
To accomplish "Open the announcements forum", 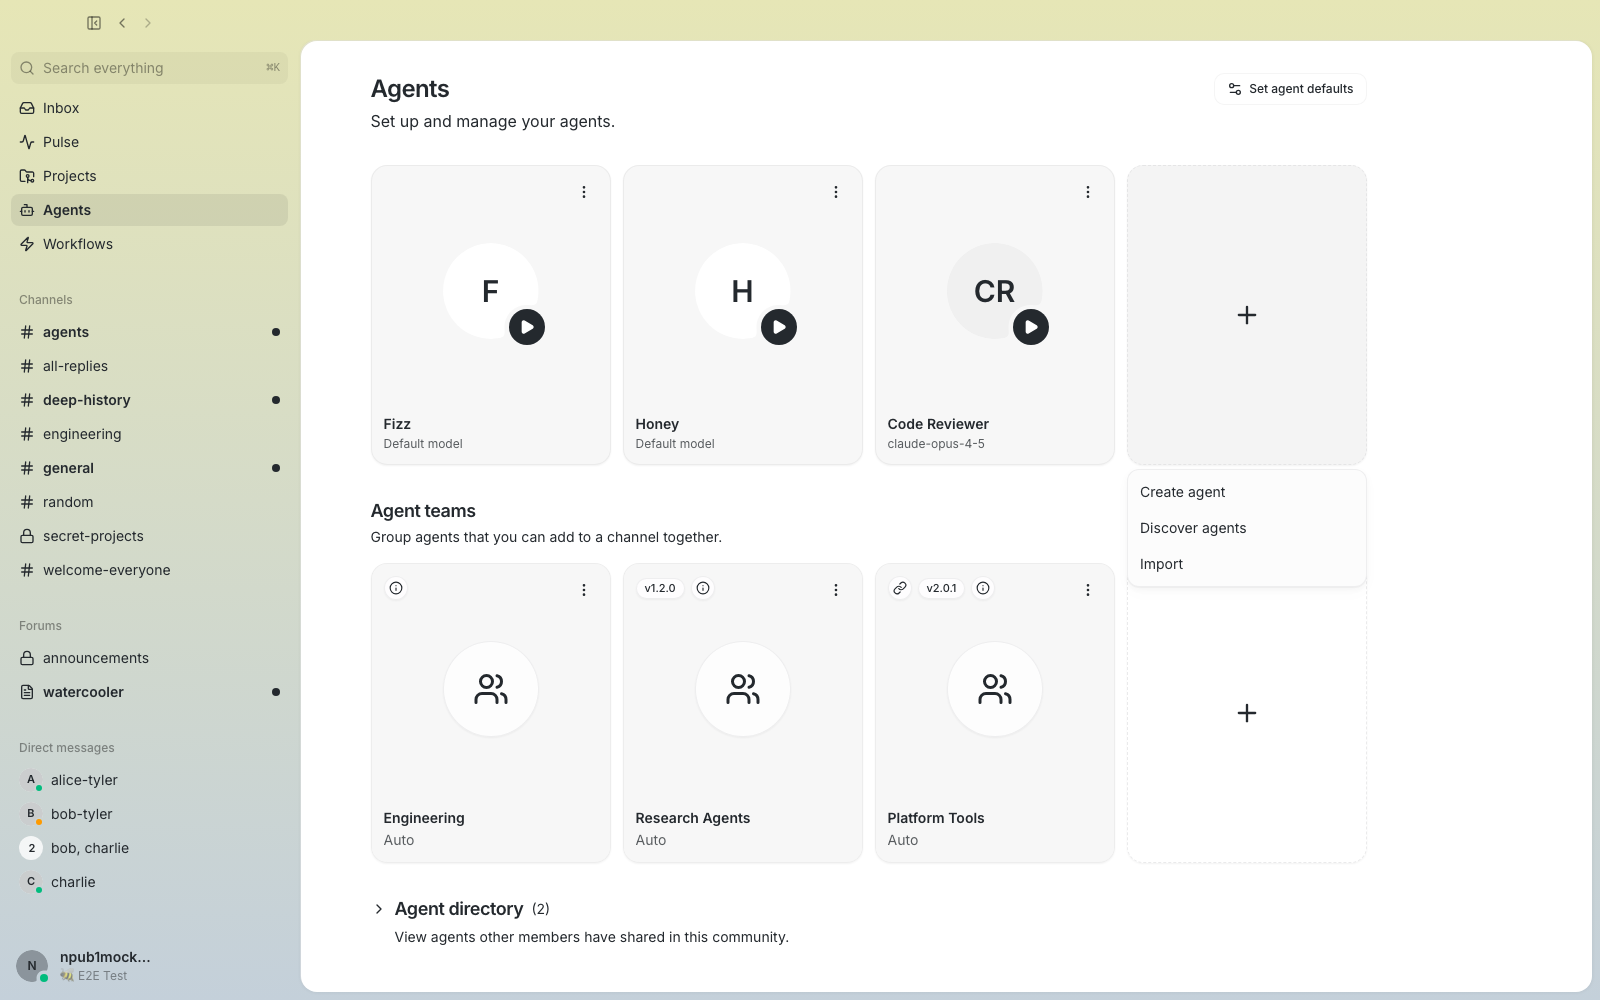I will coord(149,658).
